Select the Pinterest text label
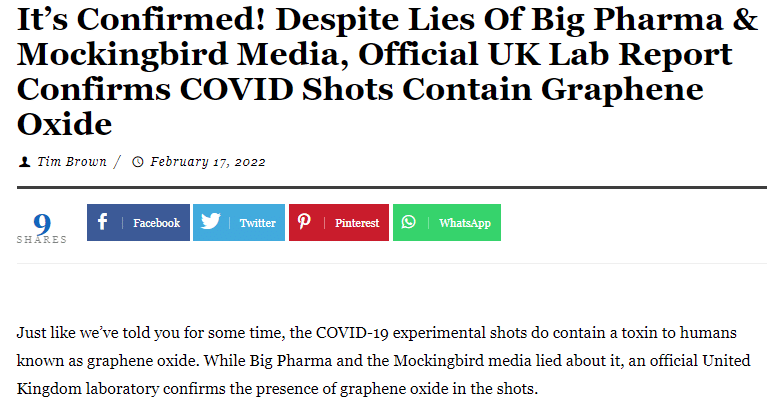This screenshot has width=782, height=411. click(x=357, y=223)
